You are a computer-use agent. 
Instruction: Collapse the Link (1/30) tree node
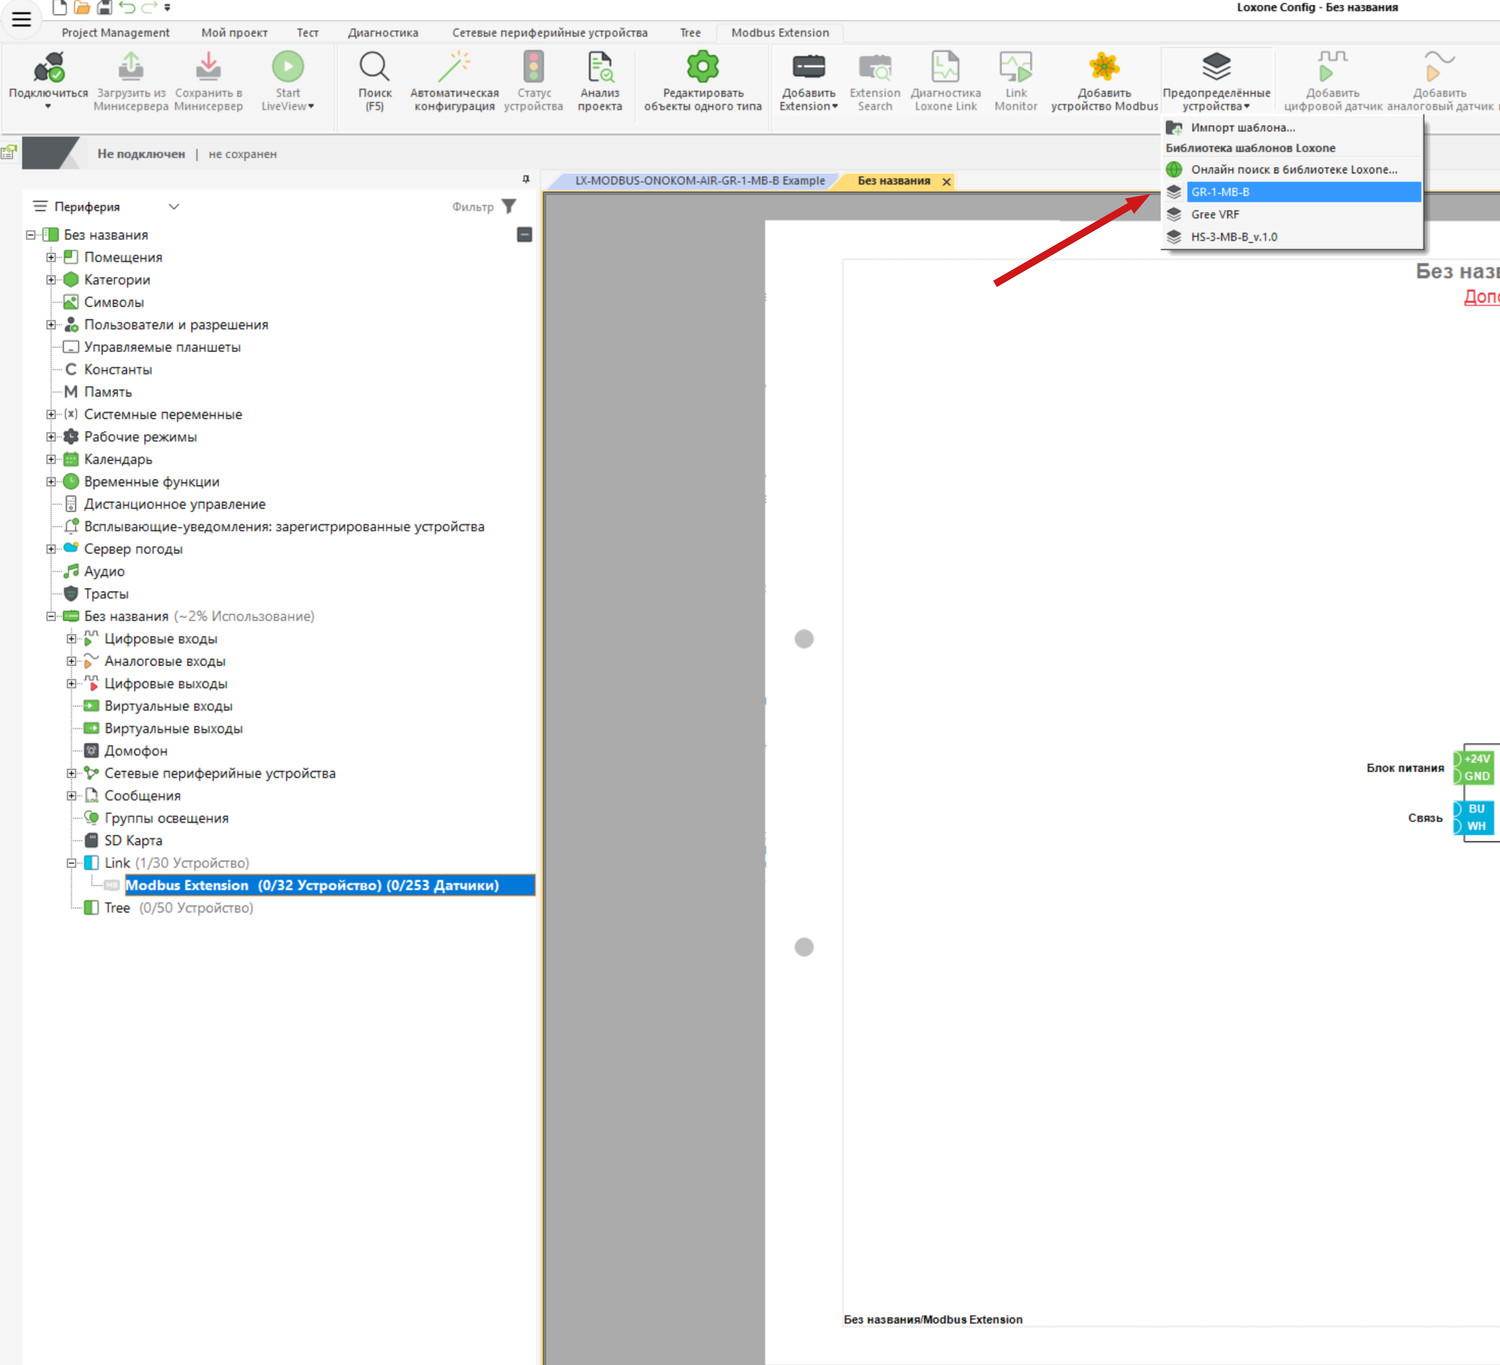[x=71, y=863]
